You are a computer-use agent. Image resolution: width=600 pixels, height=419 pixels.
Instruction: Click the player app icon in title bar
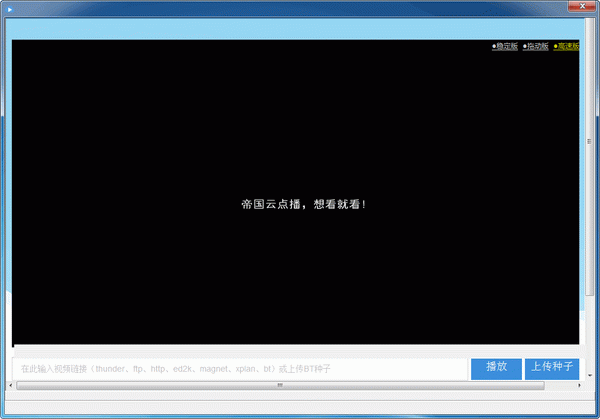point(10,9)
